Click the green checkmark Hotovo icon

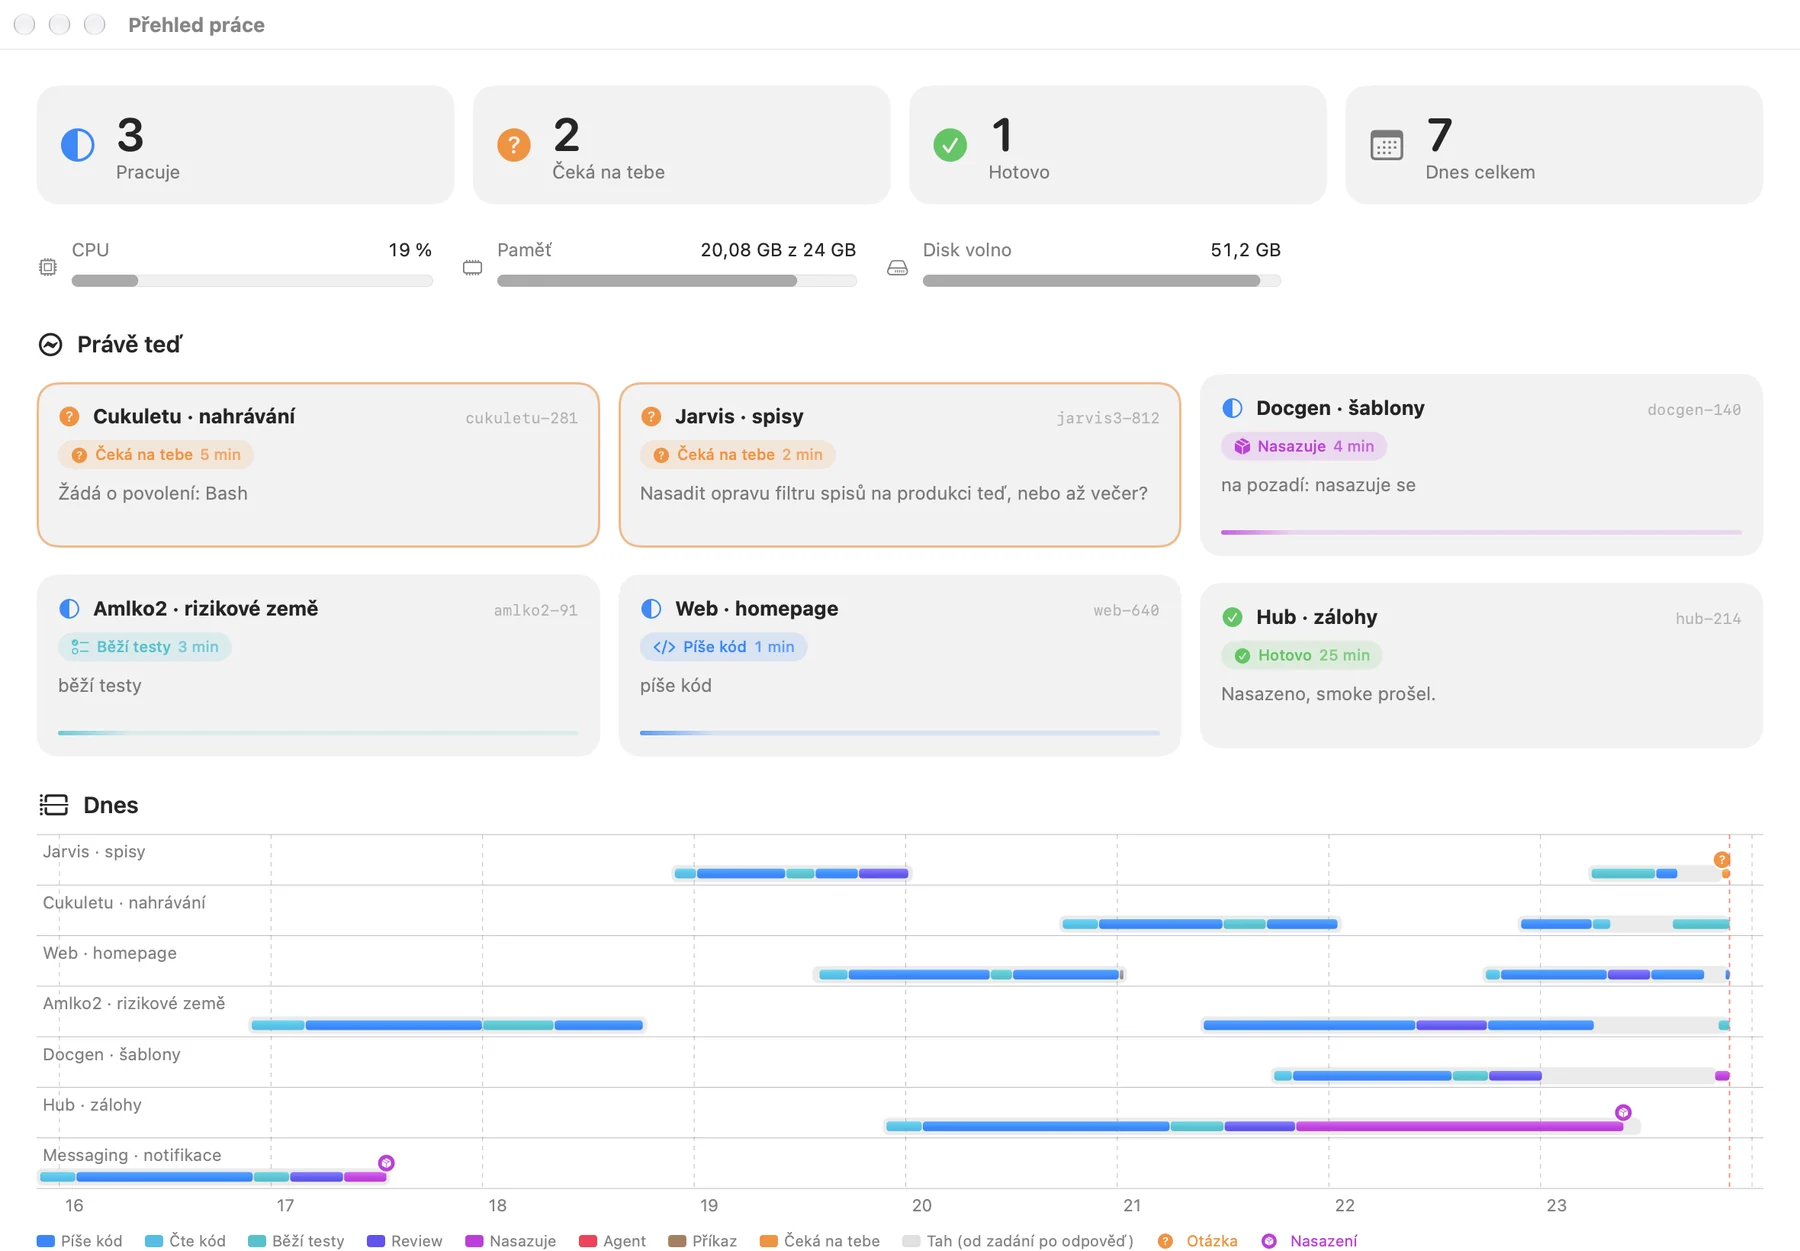tap(950, 145)
